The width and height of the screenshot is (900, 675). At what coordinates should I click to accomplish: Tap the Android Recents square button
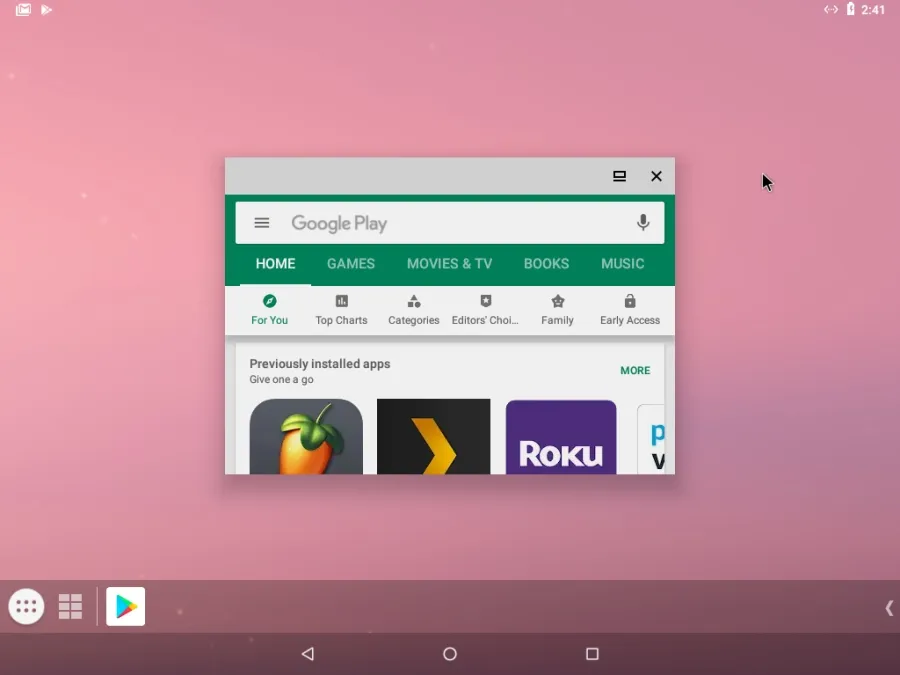coord(592,654)
